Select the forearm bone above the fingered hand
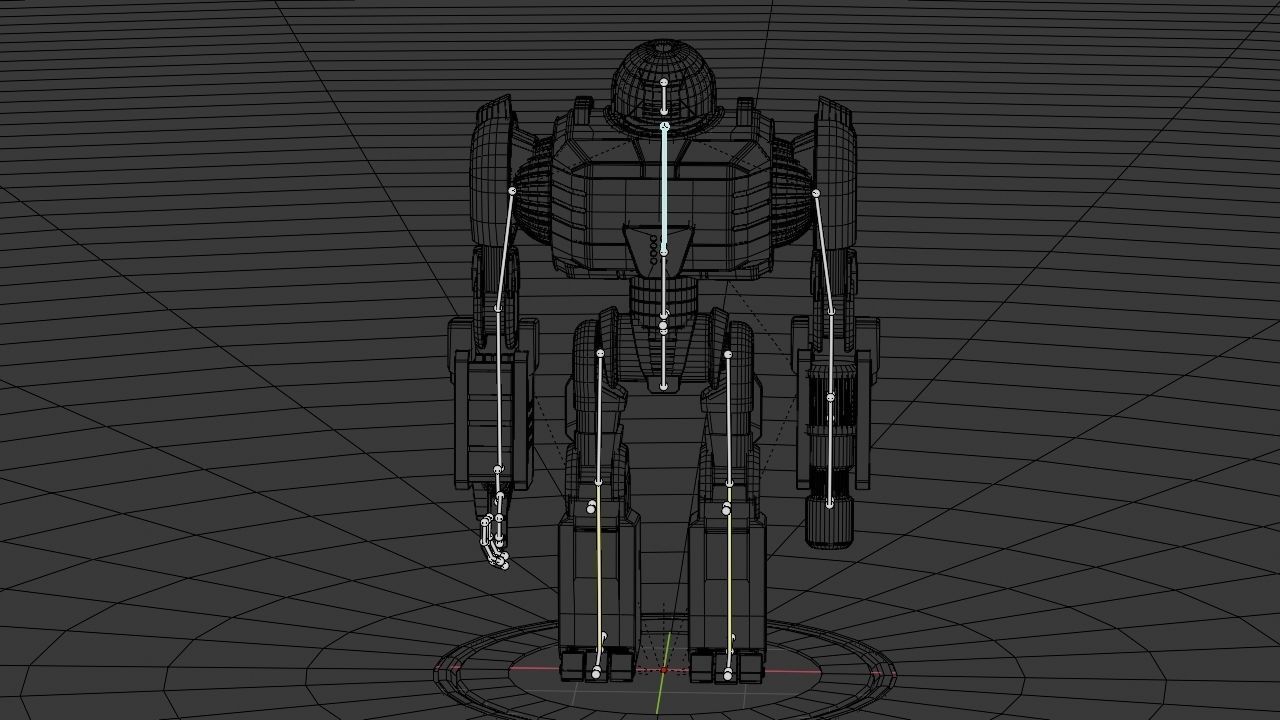Screen dimensions: 1280x720 click(498, 389)
